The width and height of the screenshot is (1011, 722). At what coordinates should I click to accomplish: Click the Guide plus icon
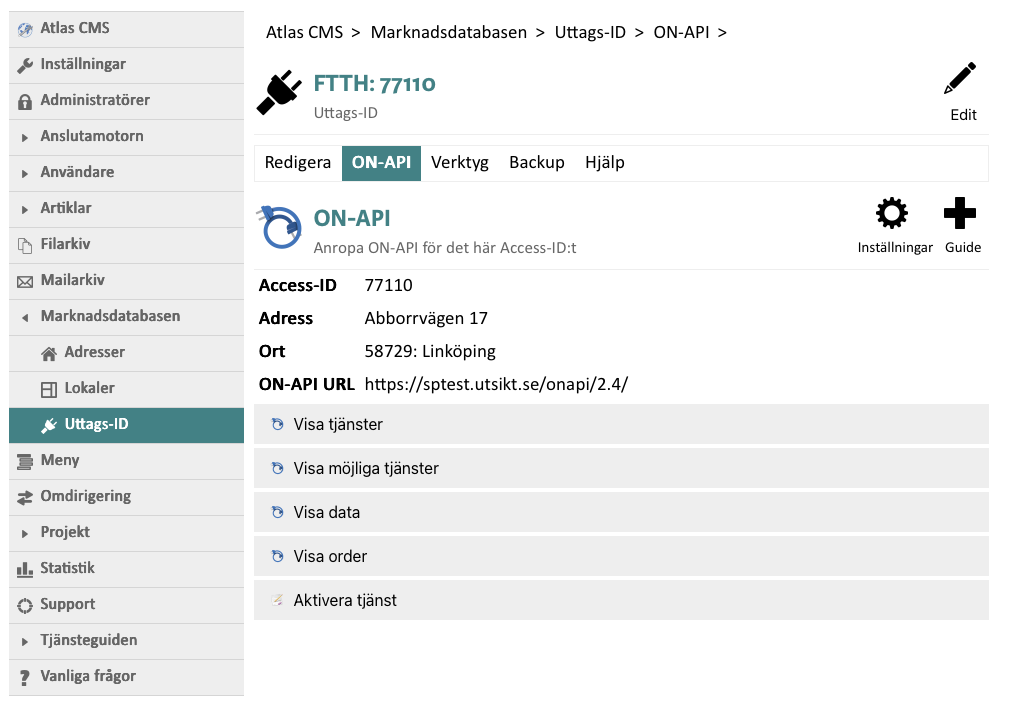(960, 214)
